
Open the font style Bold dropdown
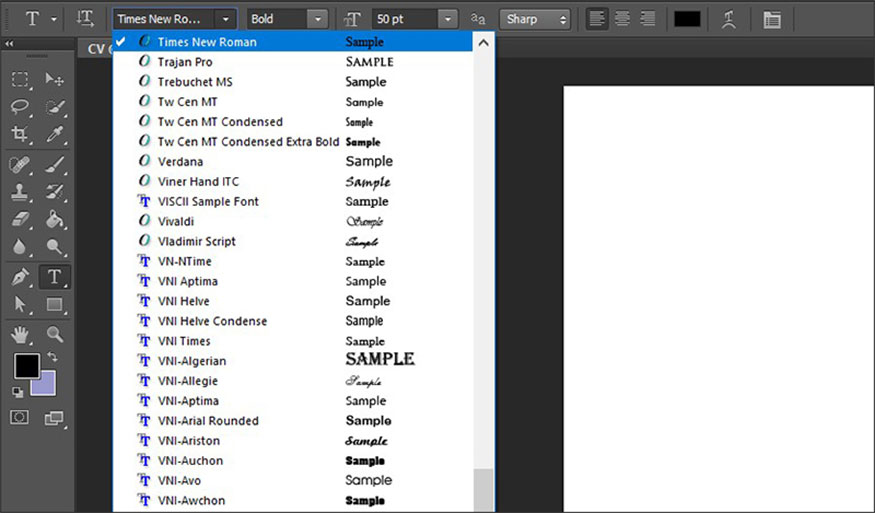pyautogui.click(x=317, y=19)
